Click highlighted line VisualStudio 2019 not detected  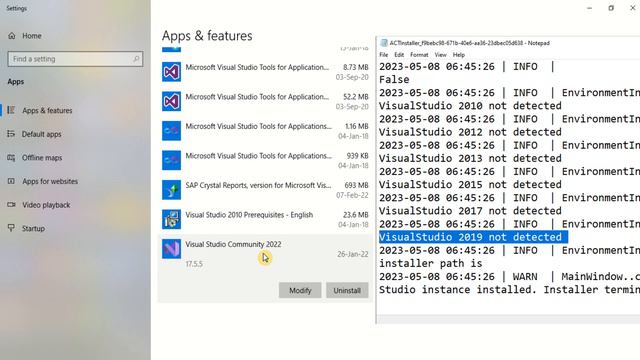473,237
